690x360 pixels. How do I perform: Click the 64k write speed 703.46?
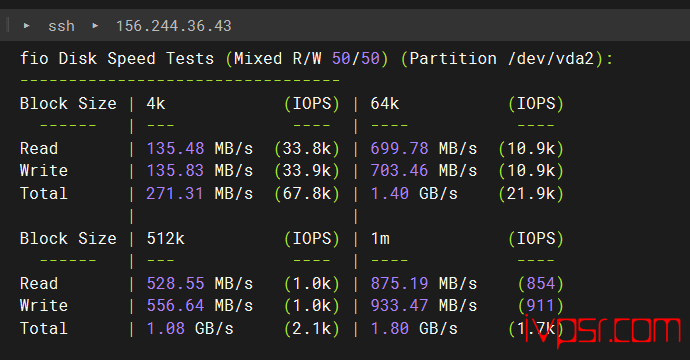pos(399,171)
